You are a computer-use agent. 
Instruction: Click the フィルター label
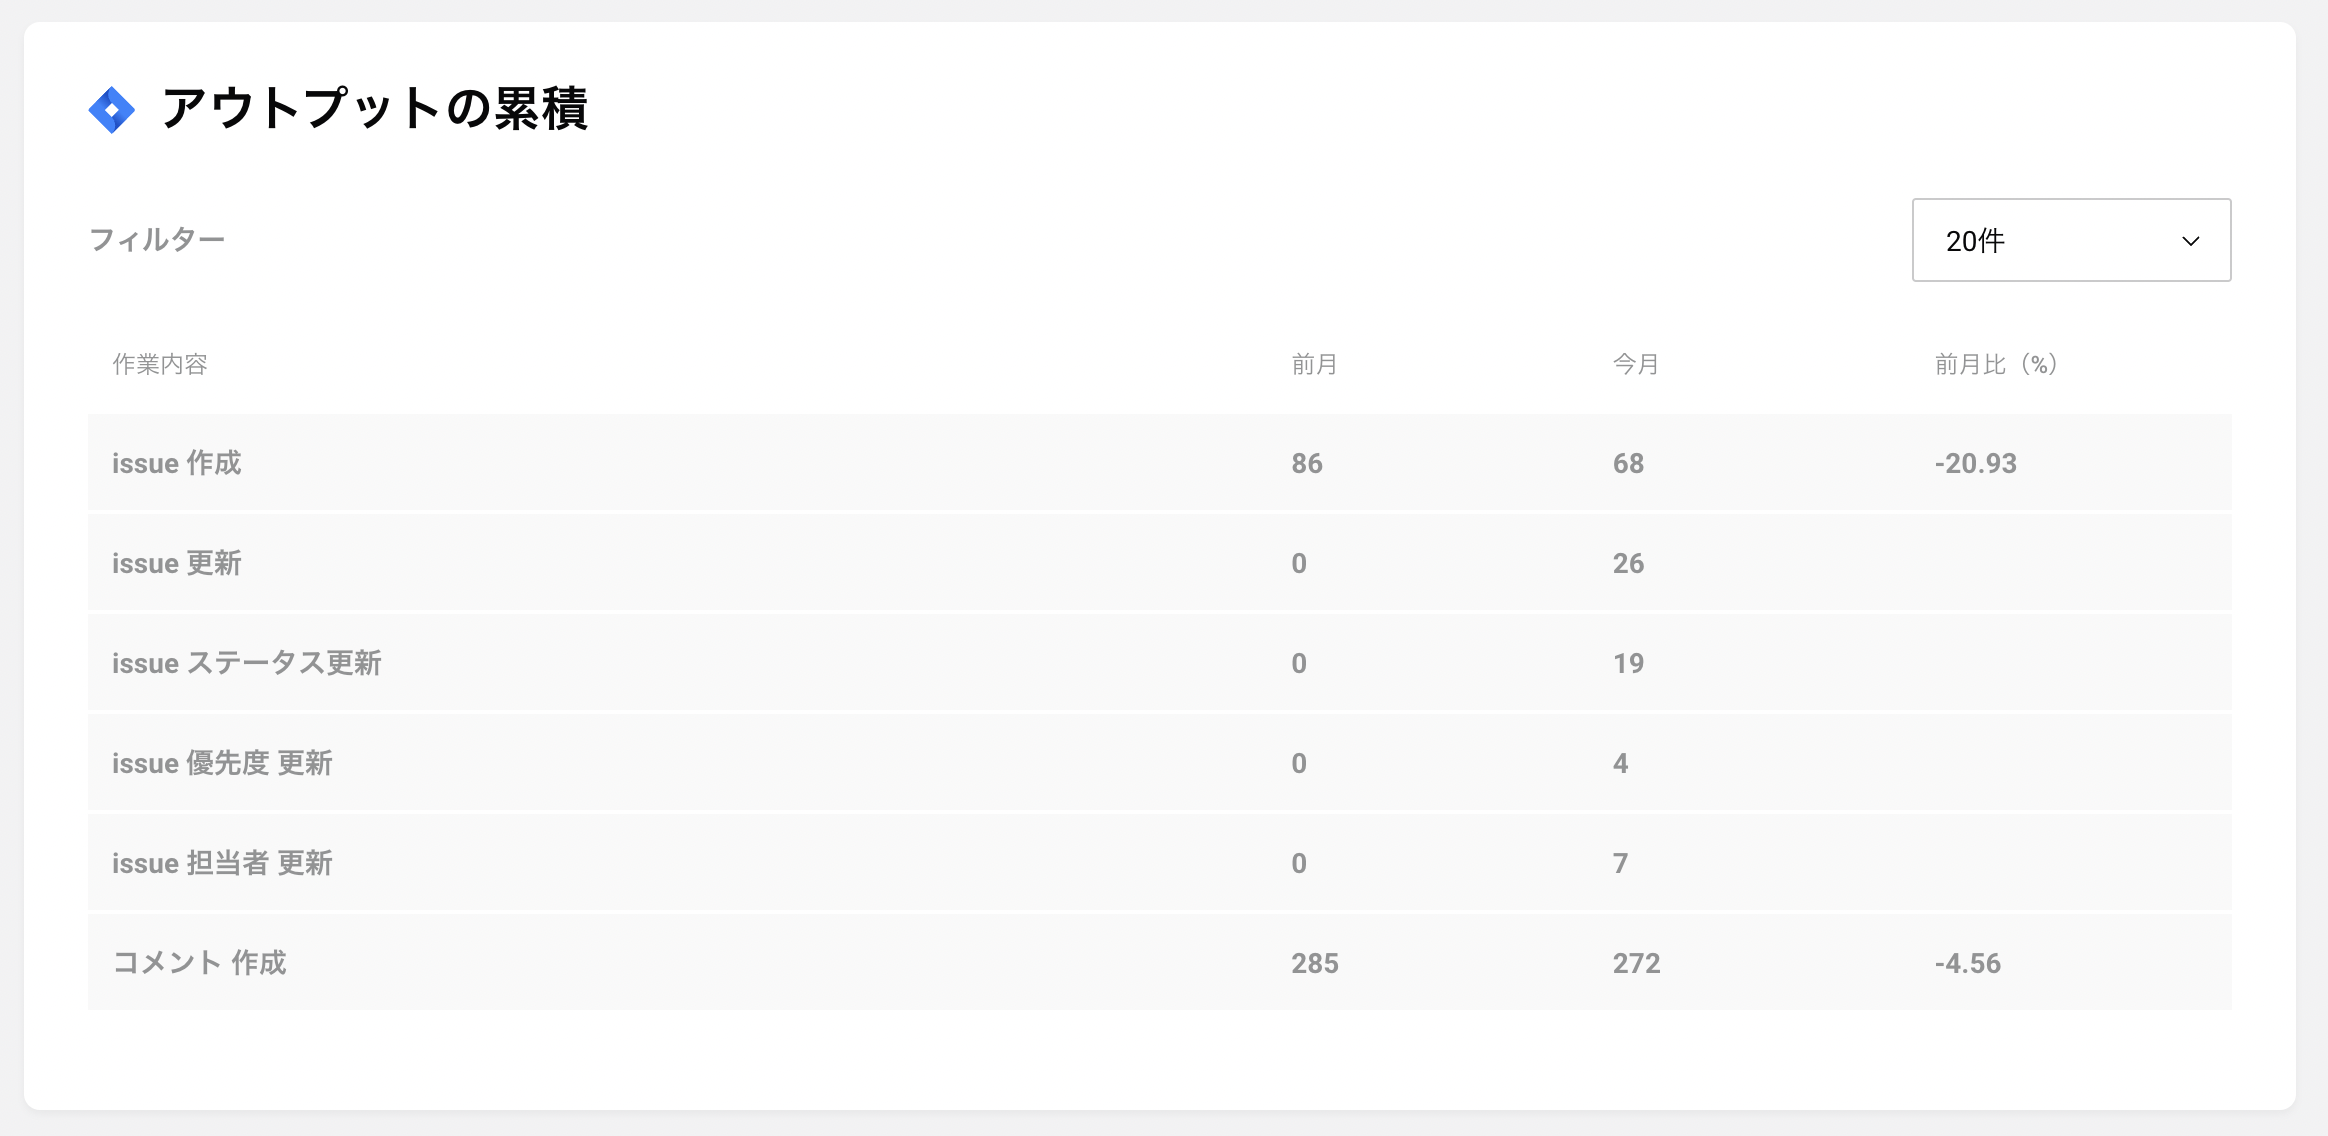157,240
